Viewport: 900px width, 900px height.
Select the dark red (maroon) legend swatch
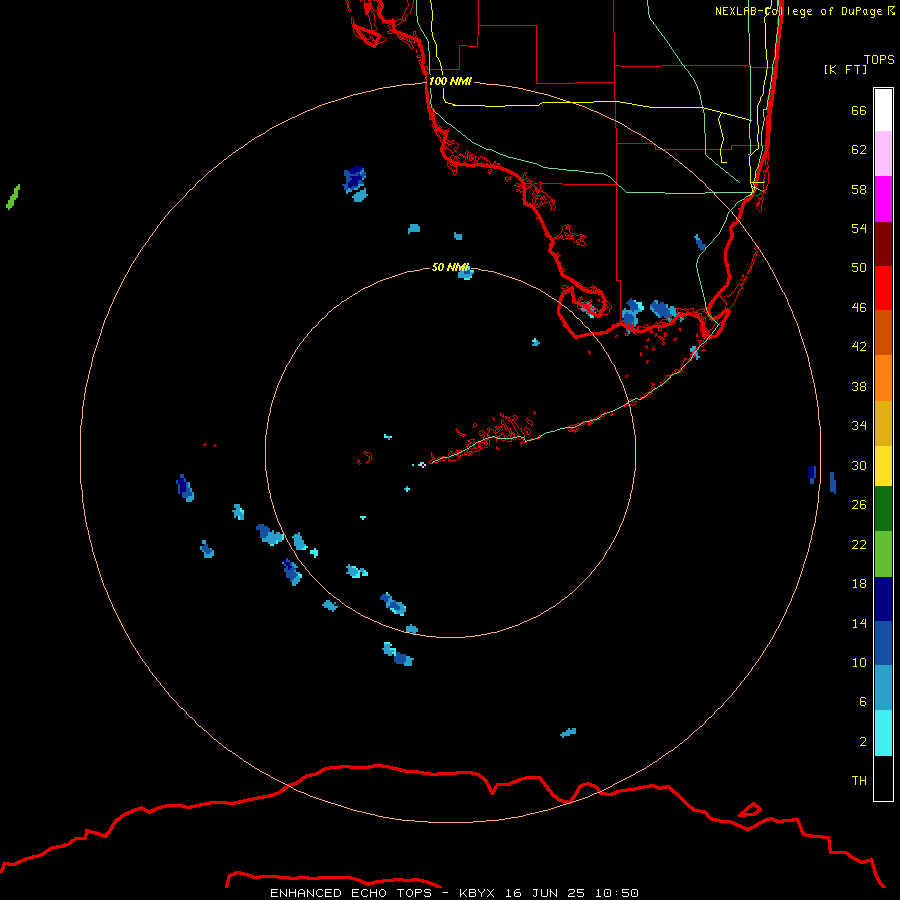(883, 244)
